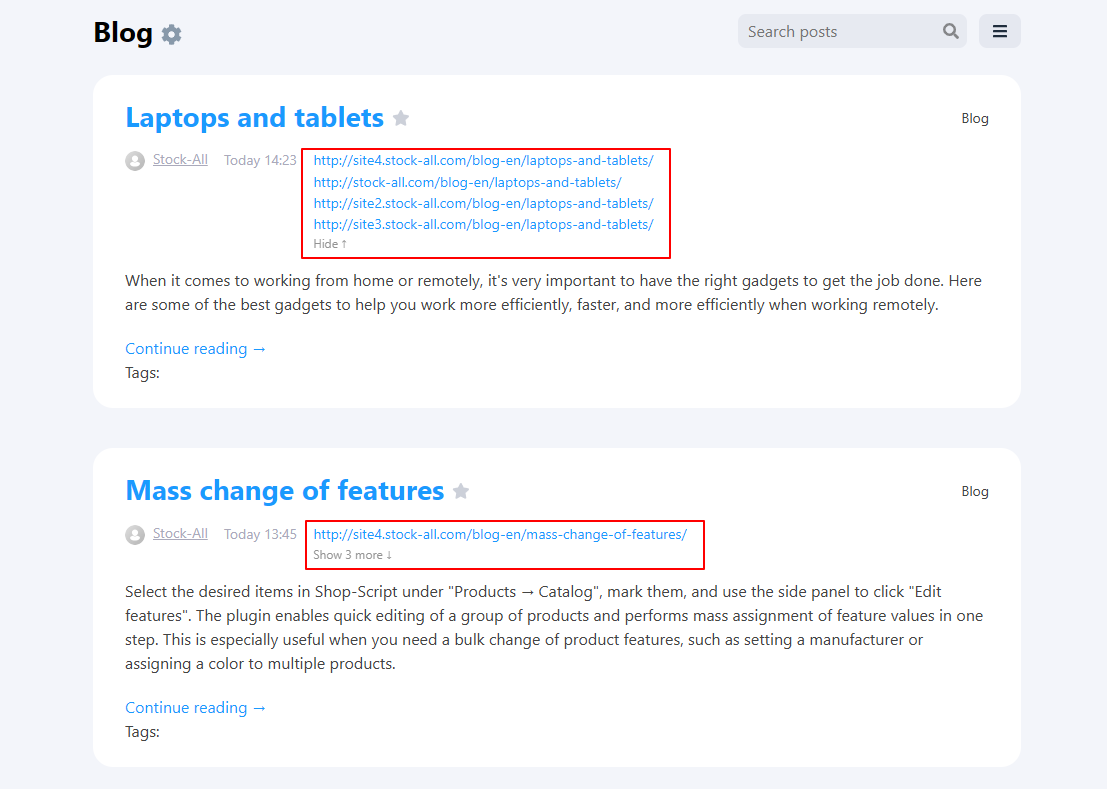Open blog settings via the gear icon
This screenshot has width=1107, height=789.
click(x=170, y=33)
